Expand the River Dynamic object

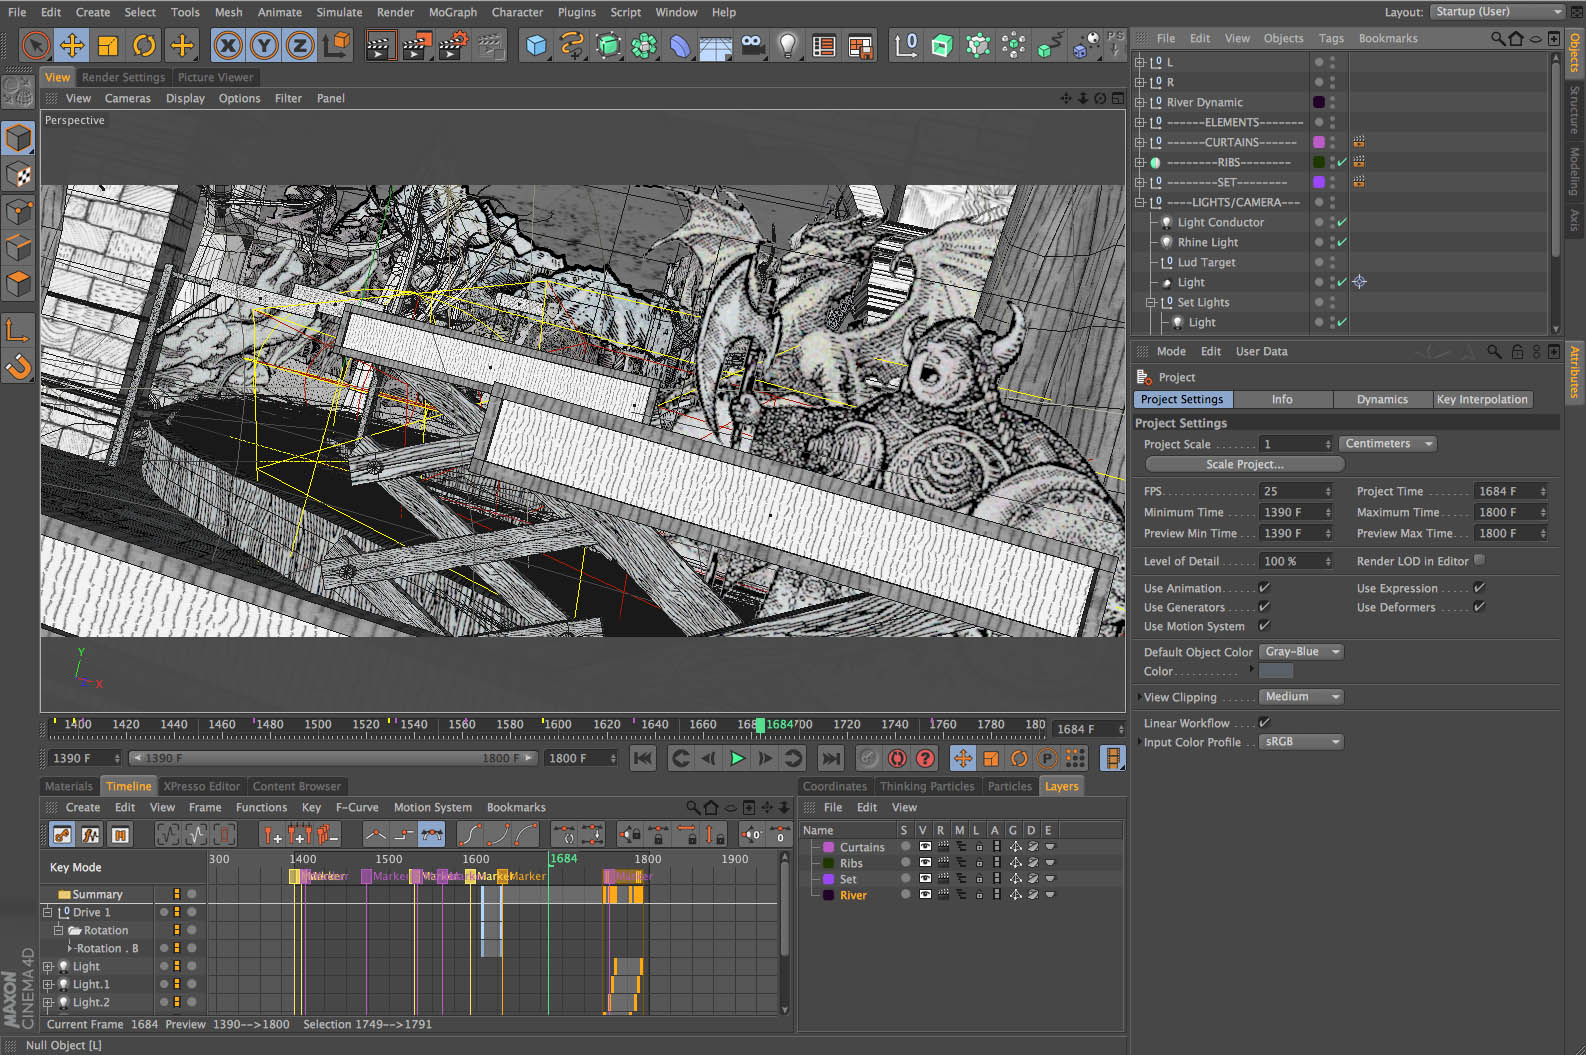[1139, 102]
